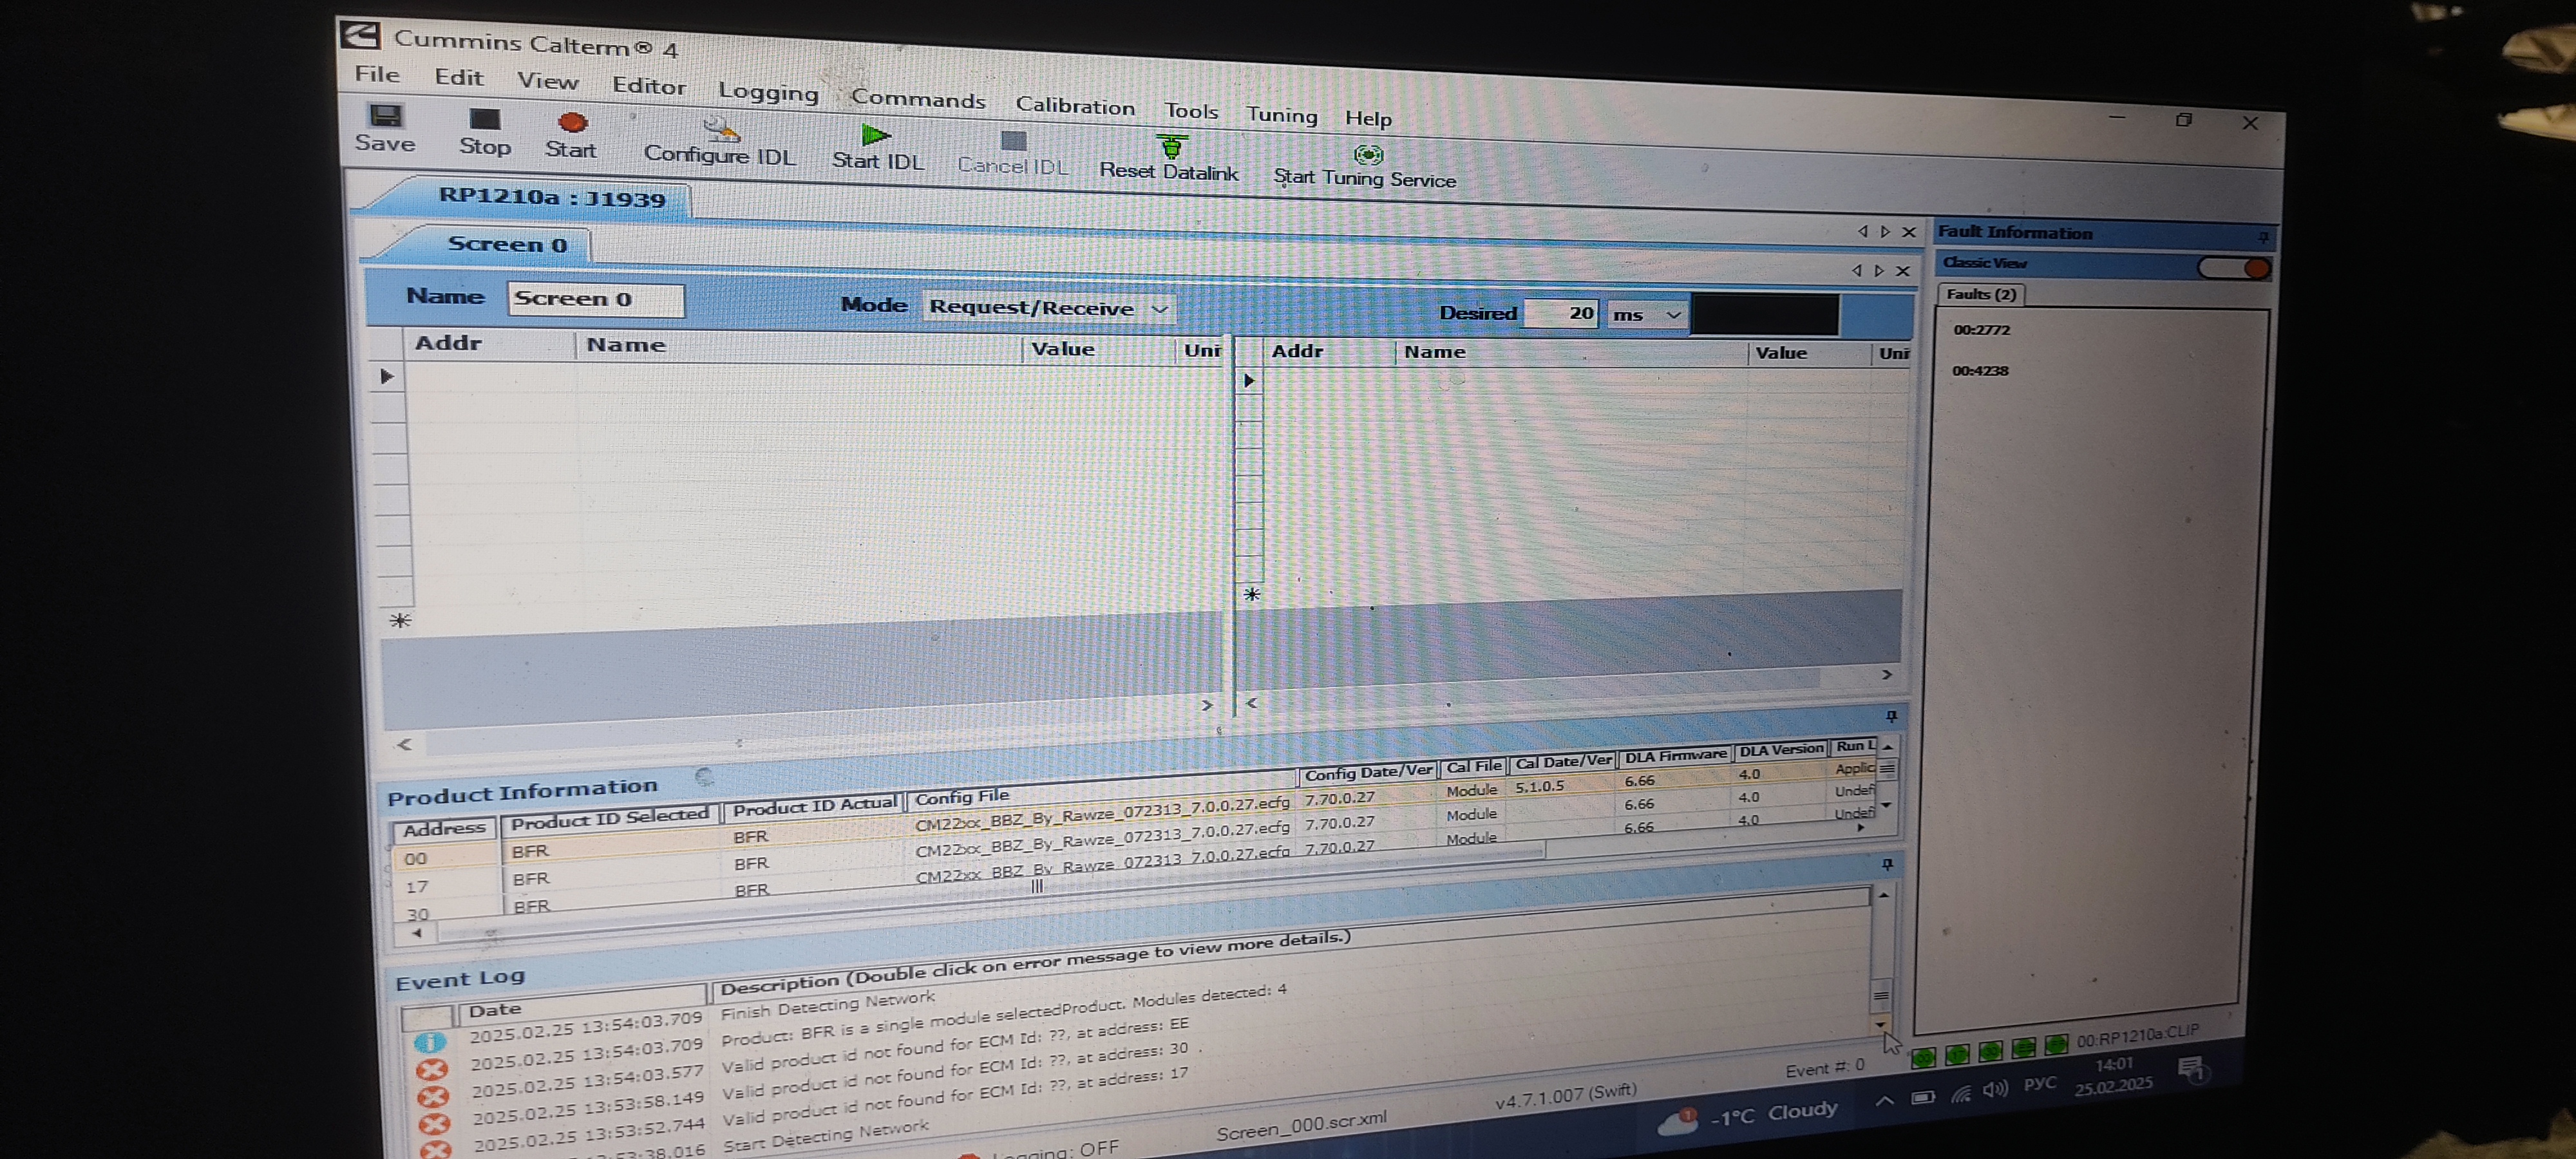Select fault 00:2772 entry

(1981, 330)
